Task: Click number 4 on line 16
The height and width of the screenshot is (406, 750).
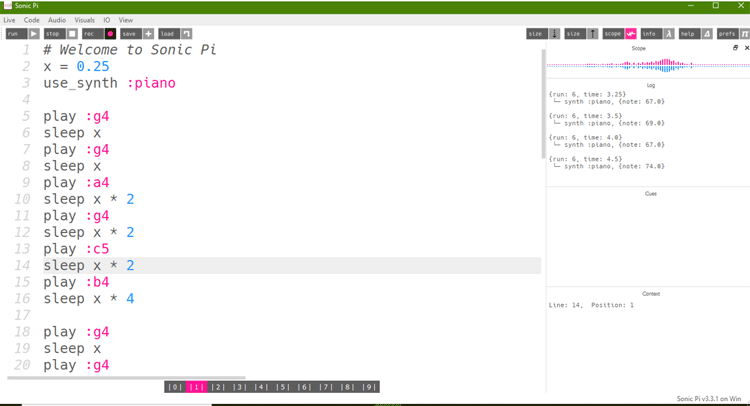Action: [130, 299]
